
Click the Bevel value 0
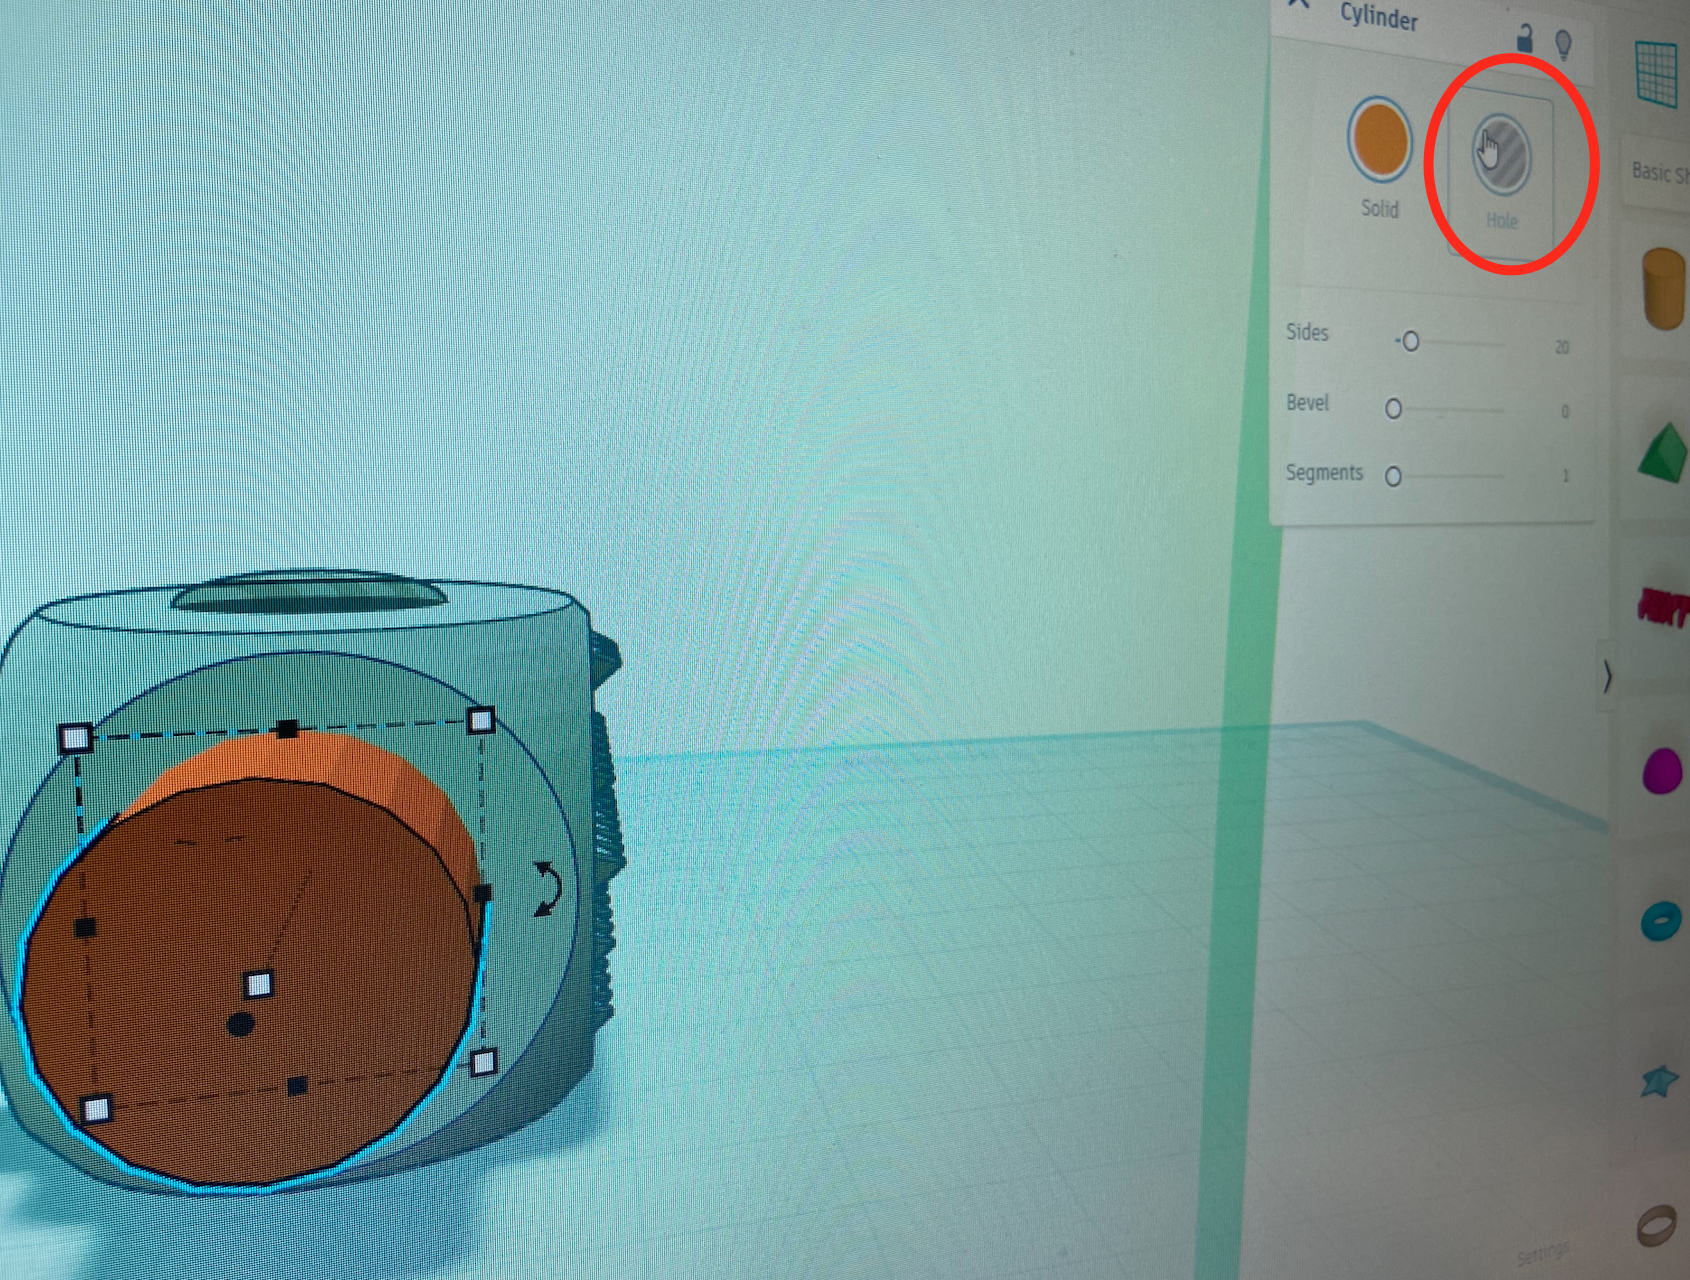click(1565, 411)
